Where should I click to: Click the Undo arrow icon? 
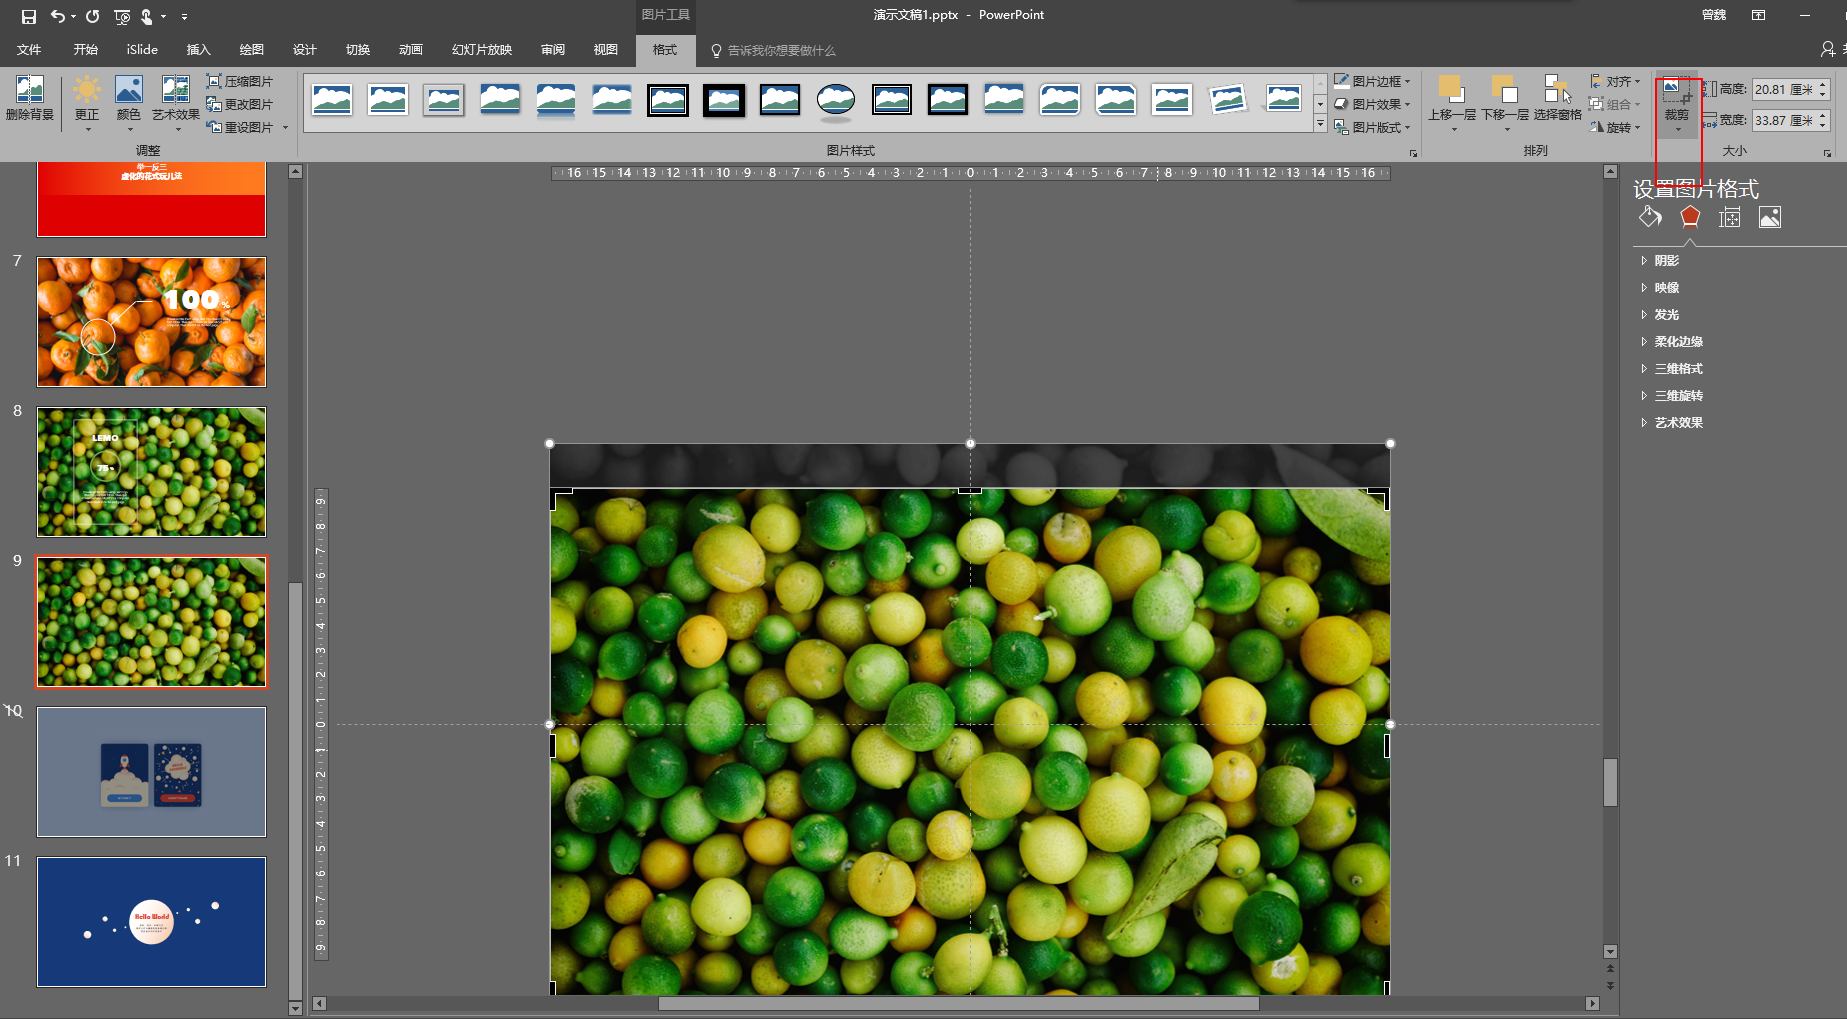[58, 16]
